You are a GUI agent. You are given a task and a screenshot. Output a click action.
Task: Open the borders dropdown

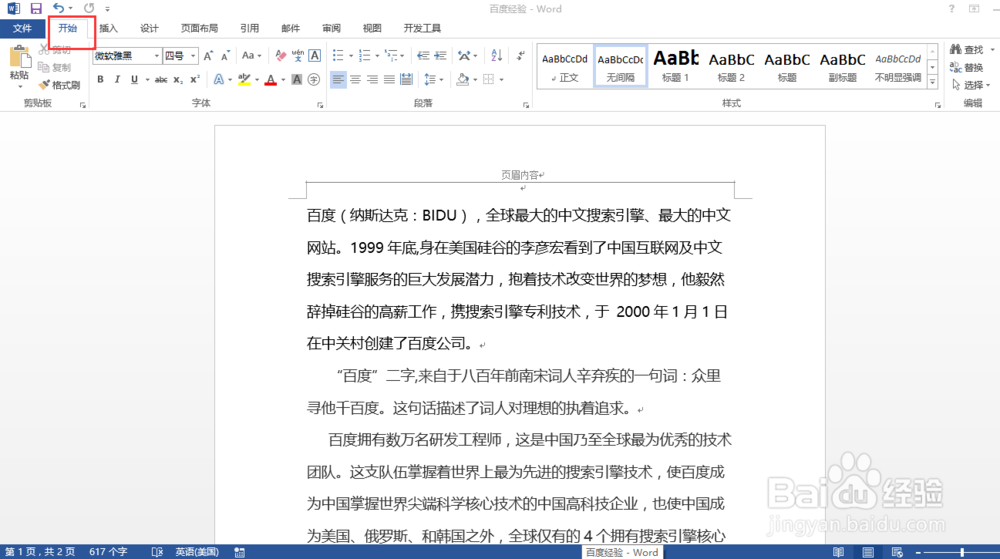[x=502, y=80]
